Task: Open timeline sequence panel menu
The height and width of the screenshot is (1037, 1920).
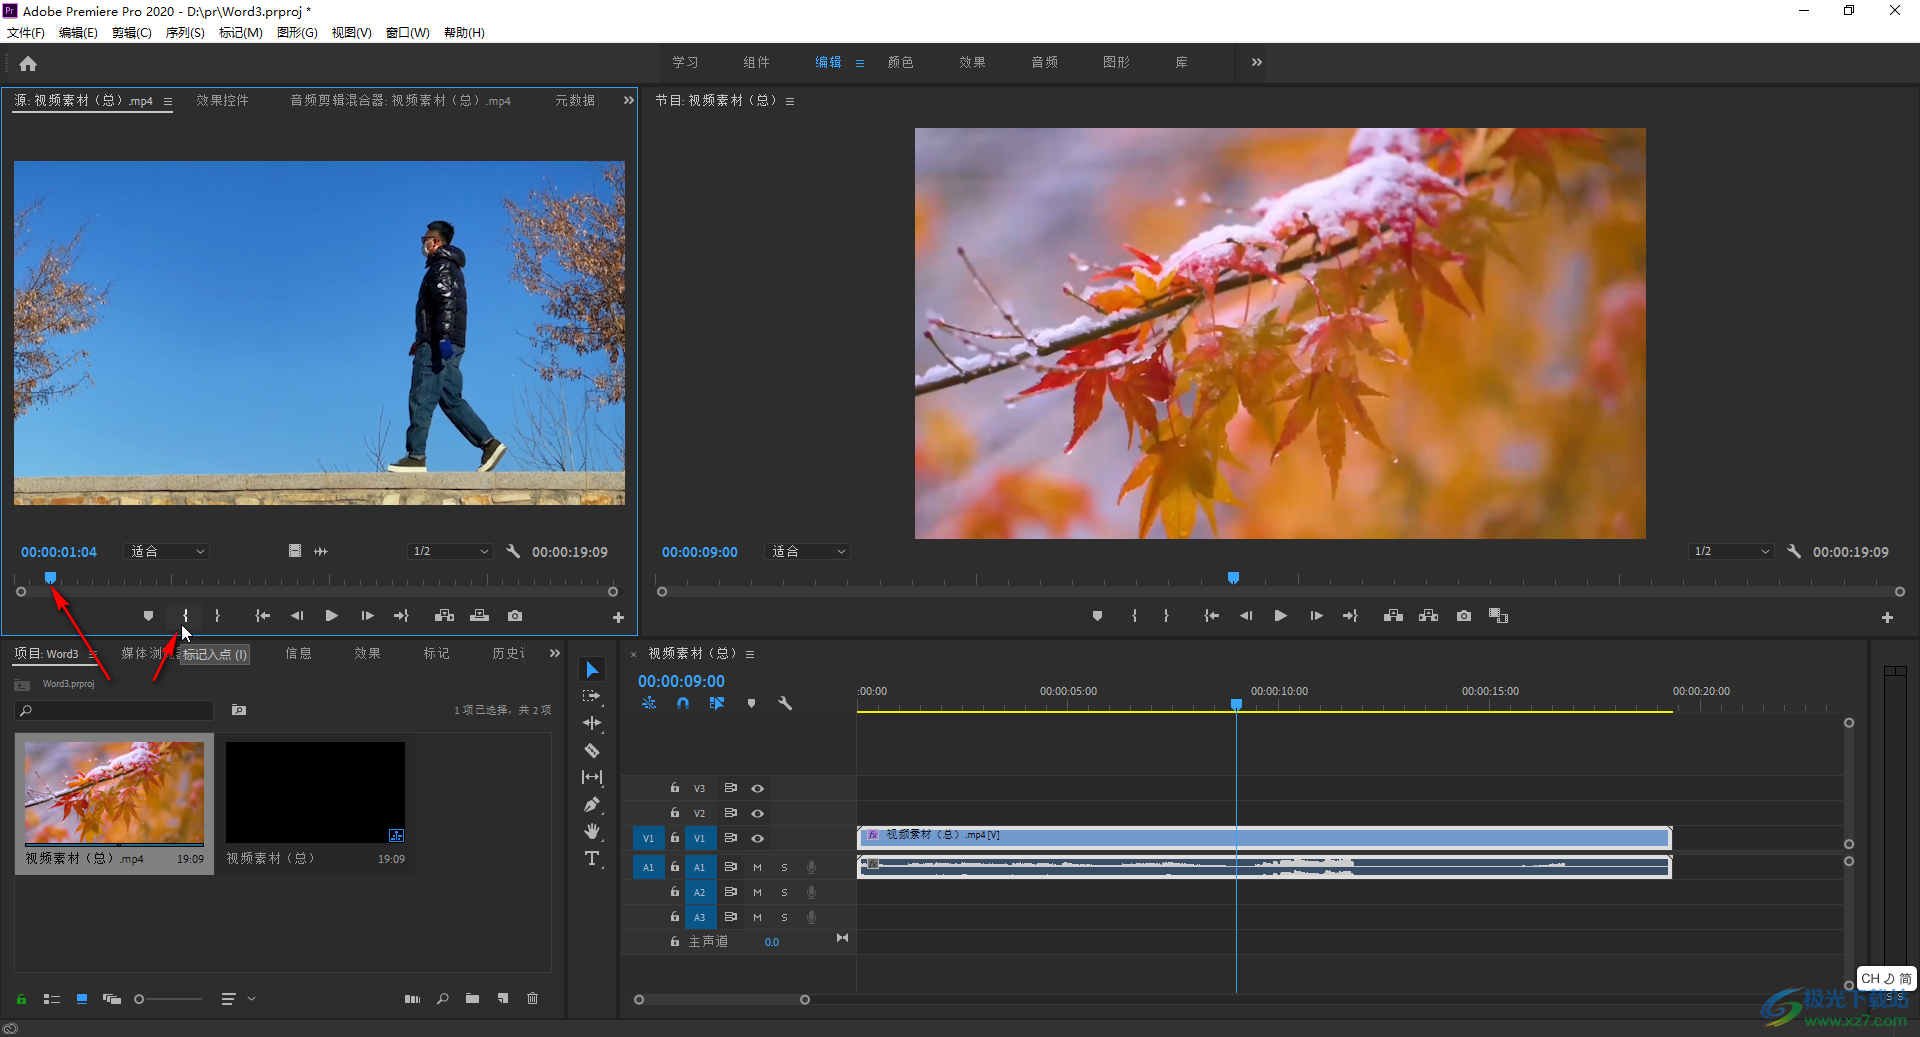Action: (x=750, y=654)
